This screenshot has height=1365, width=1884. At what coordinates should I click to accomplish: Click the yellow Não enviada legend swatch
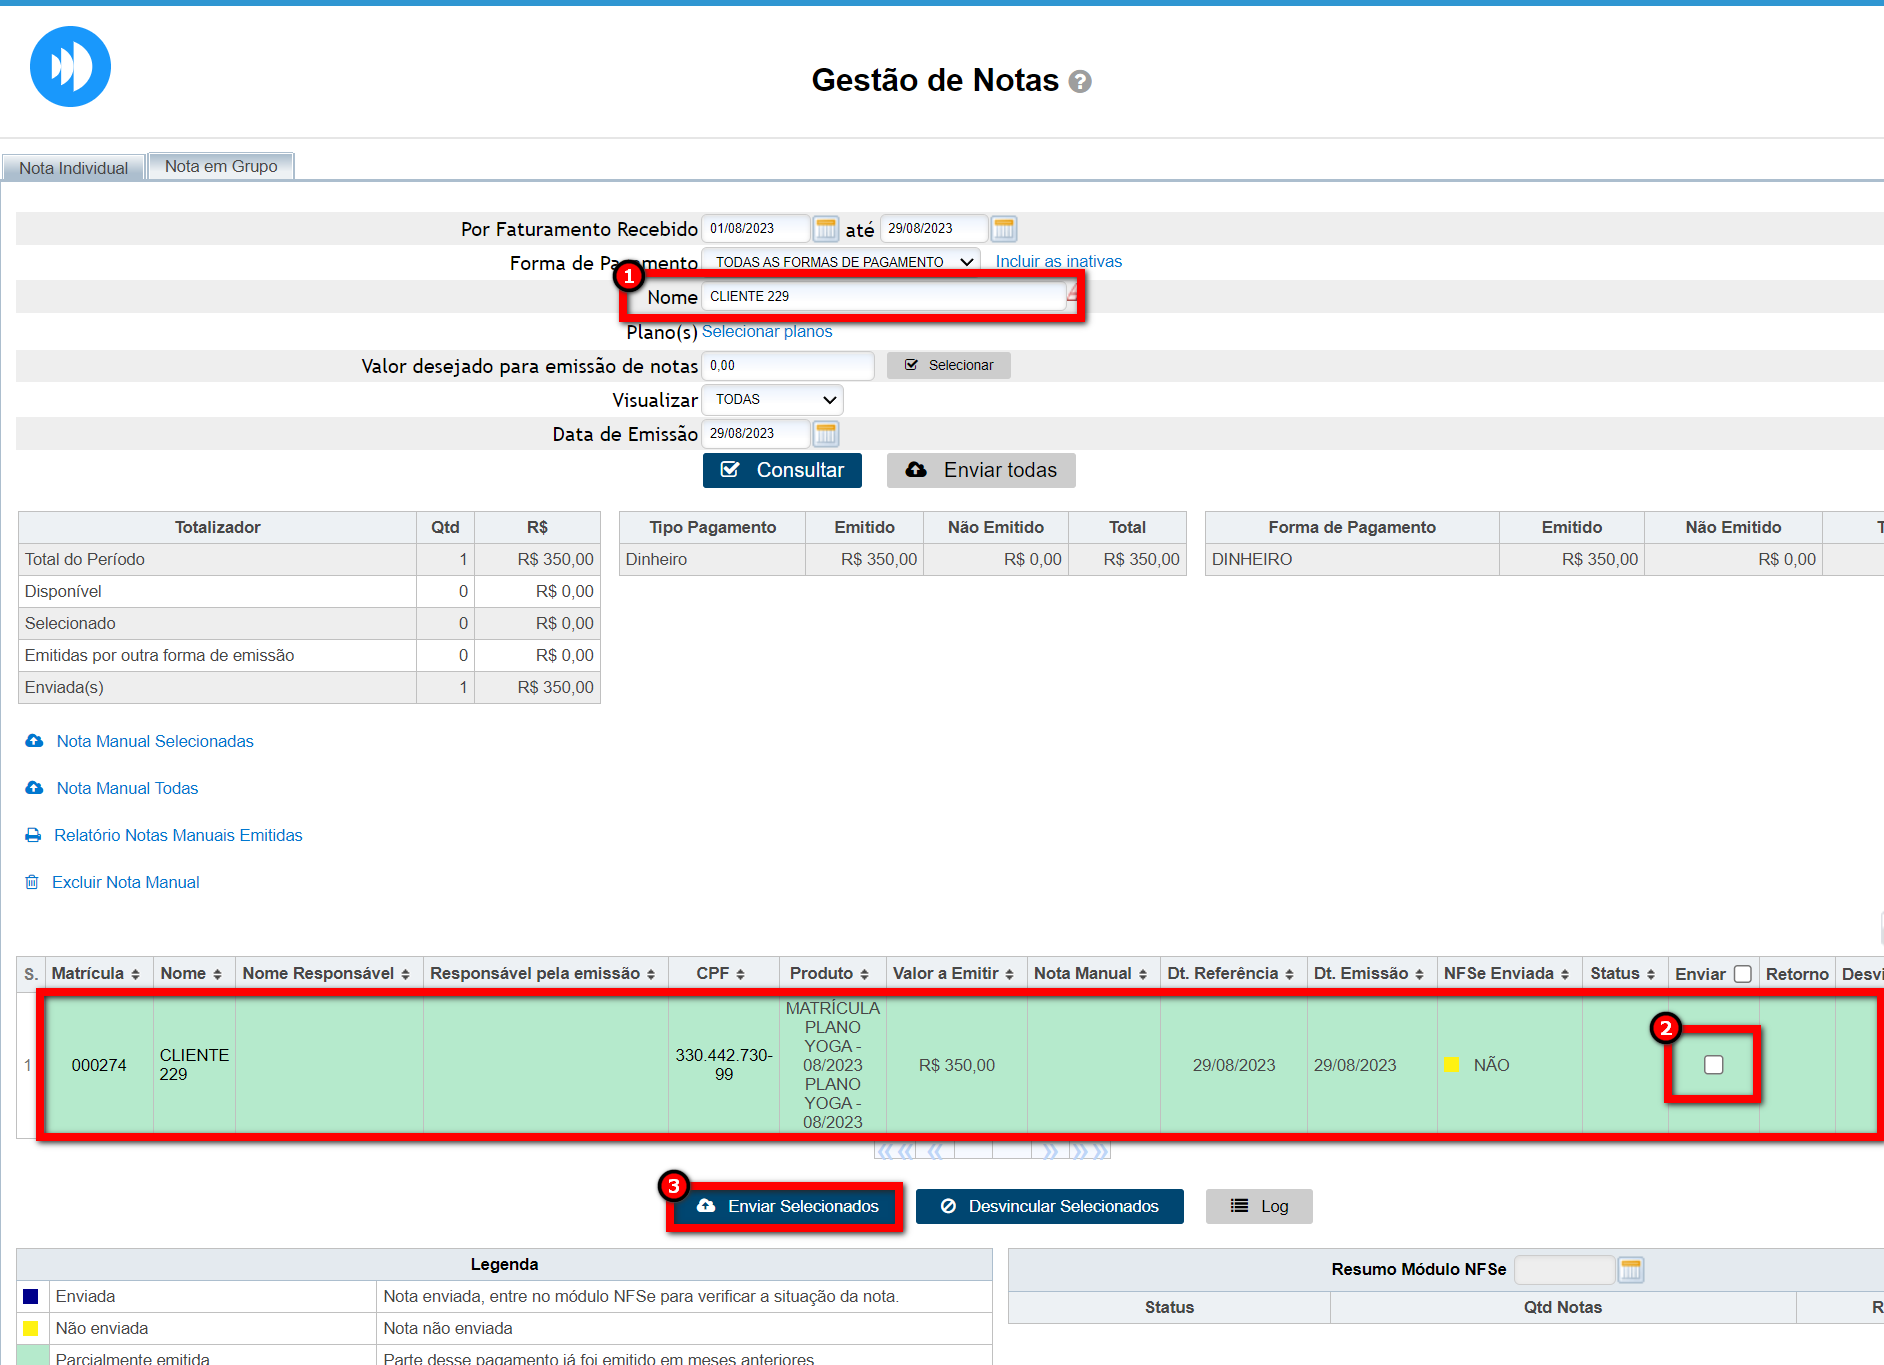31,1328
